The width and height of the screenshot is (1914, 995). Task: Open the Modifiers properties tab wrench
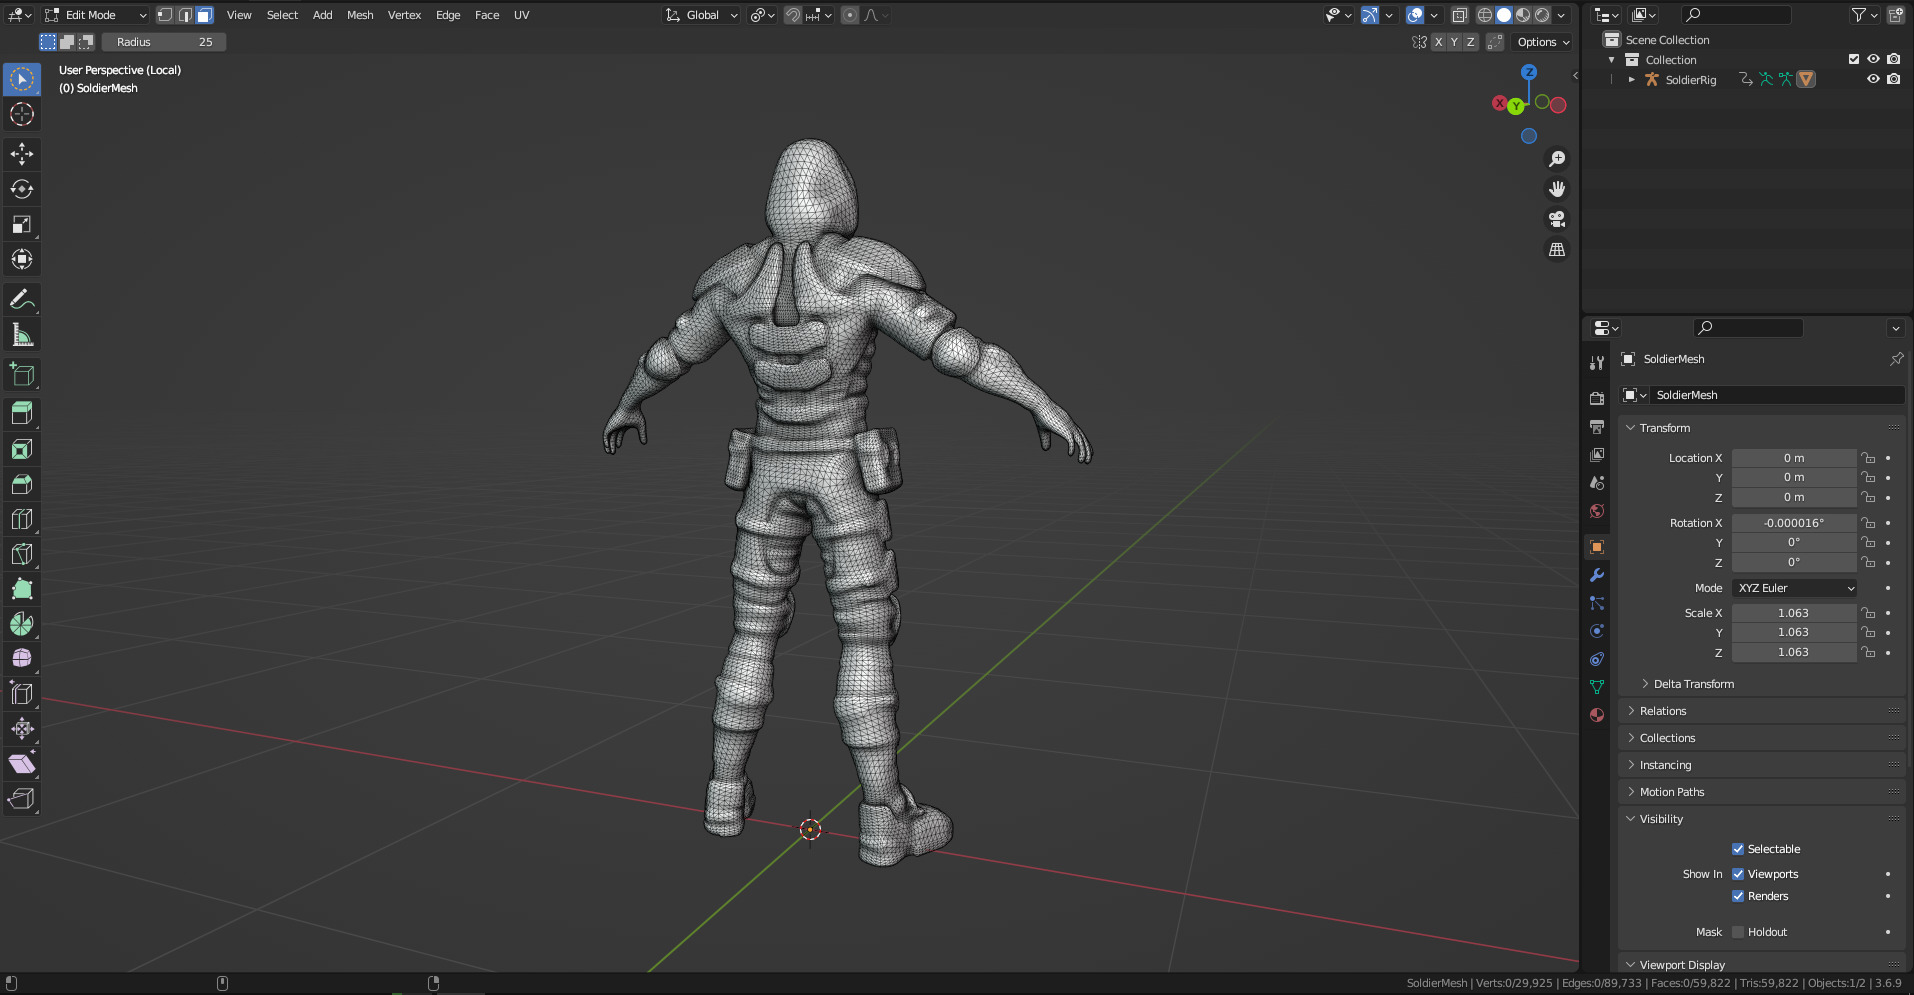click(1597, 575)
